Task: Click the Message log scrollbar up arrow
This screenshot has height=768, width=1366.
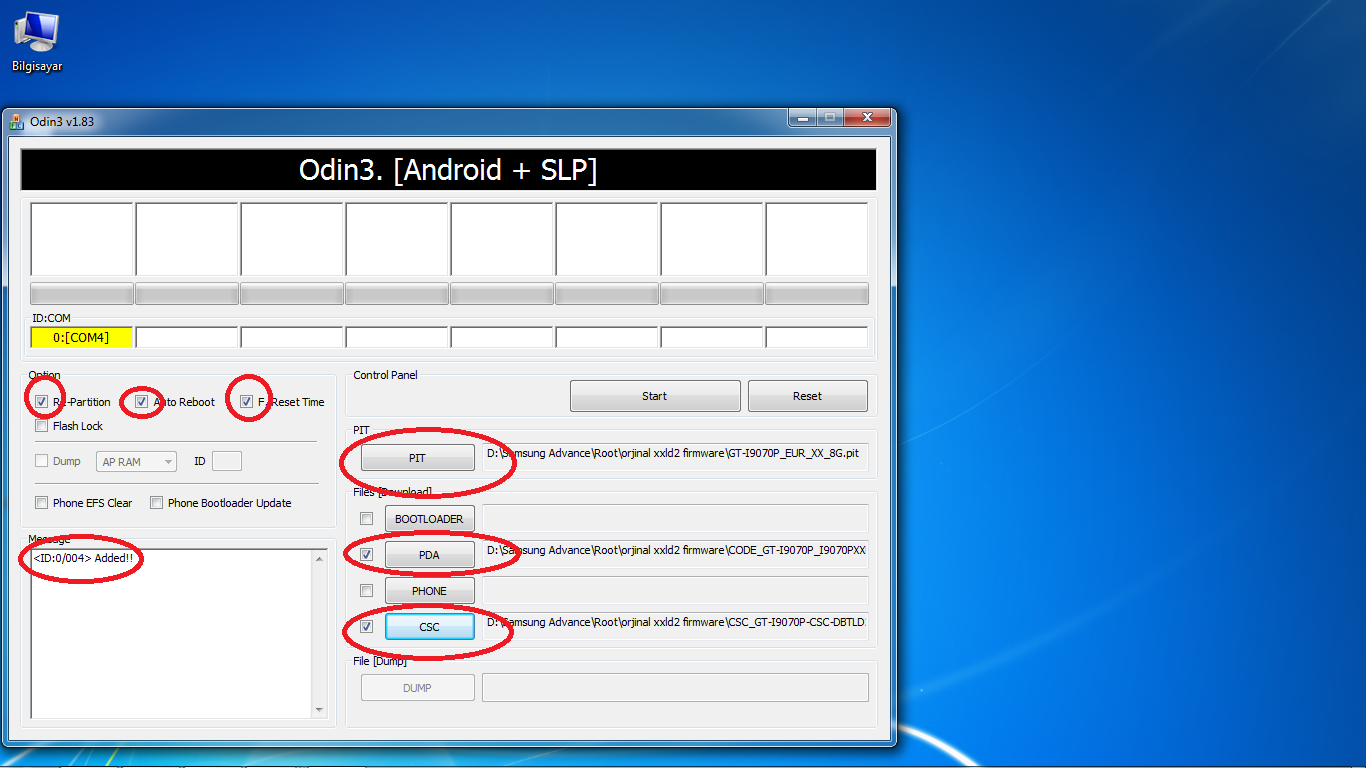Action: [320, 558]
